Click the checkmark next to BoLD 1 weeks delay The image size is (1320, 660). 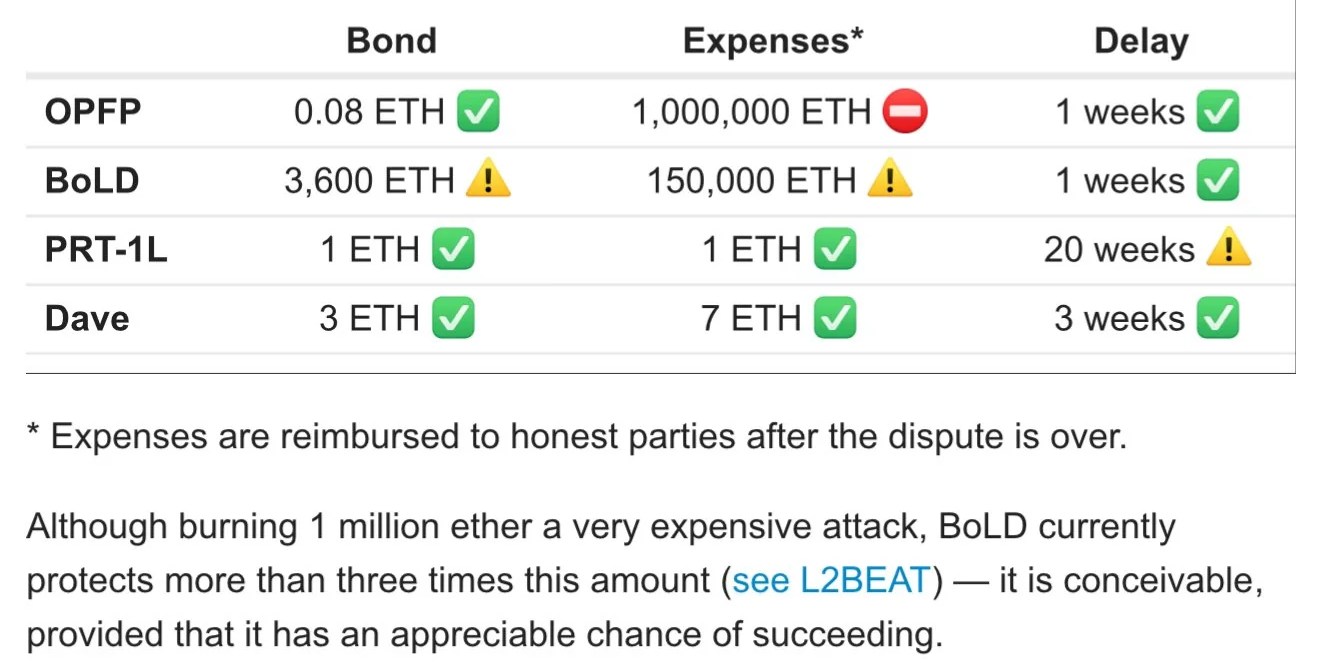click(x=1218, y=181)
